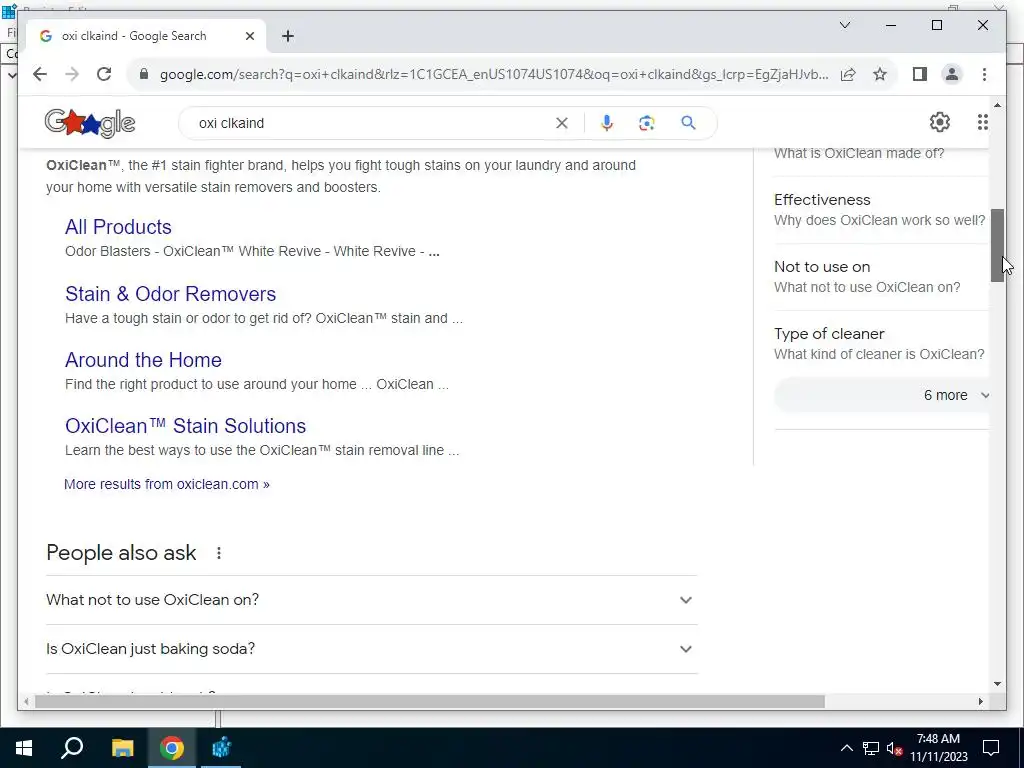Screen dimensions: 1024x768
Task: Open the Windows notification center
Action: [x=991, y=748]
